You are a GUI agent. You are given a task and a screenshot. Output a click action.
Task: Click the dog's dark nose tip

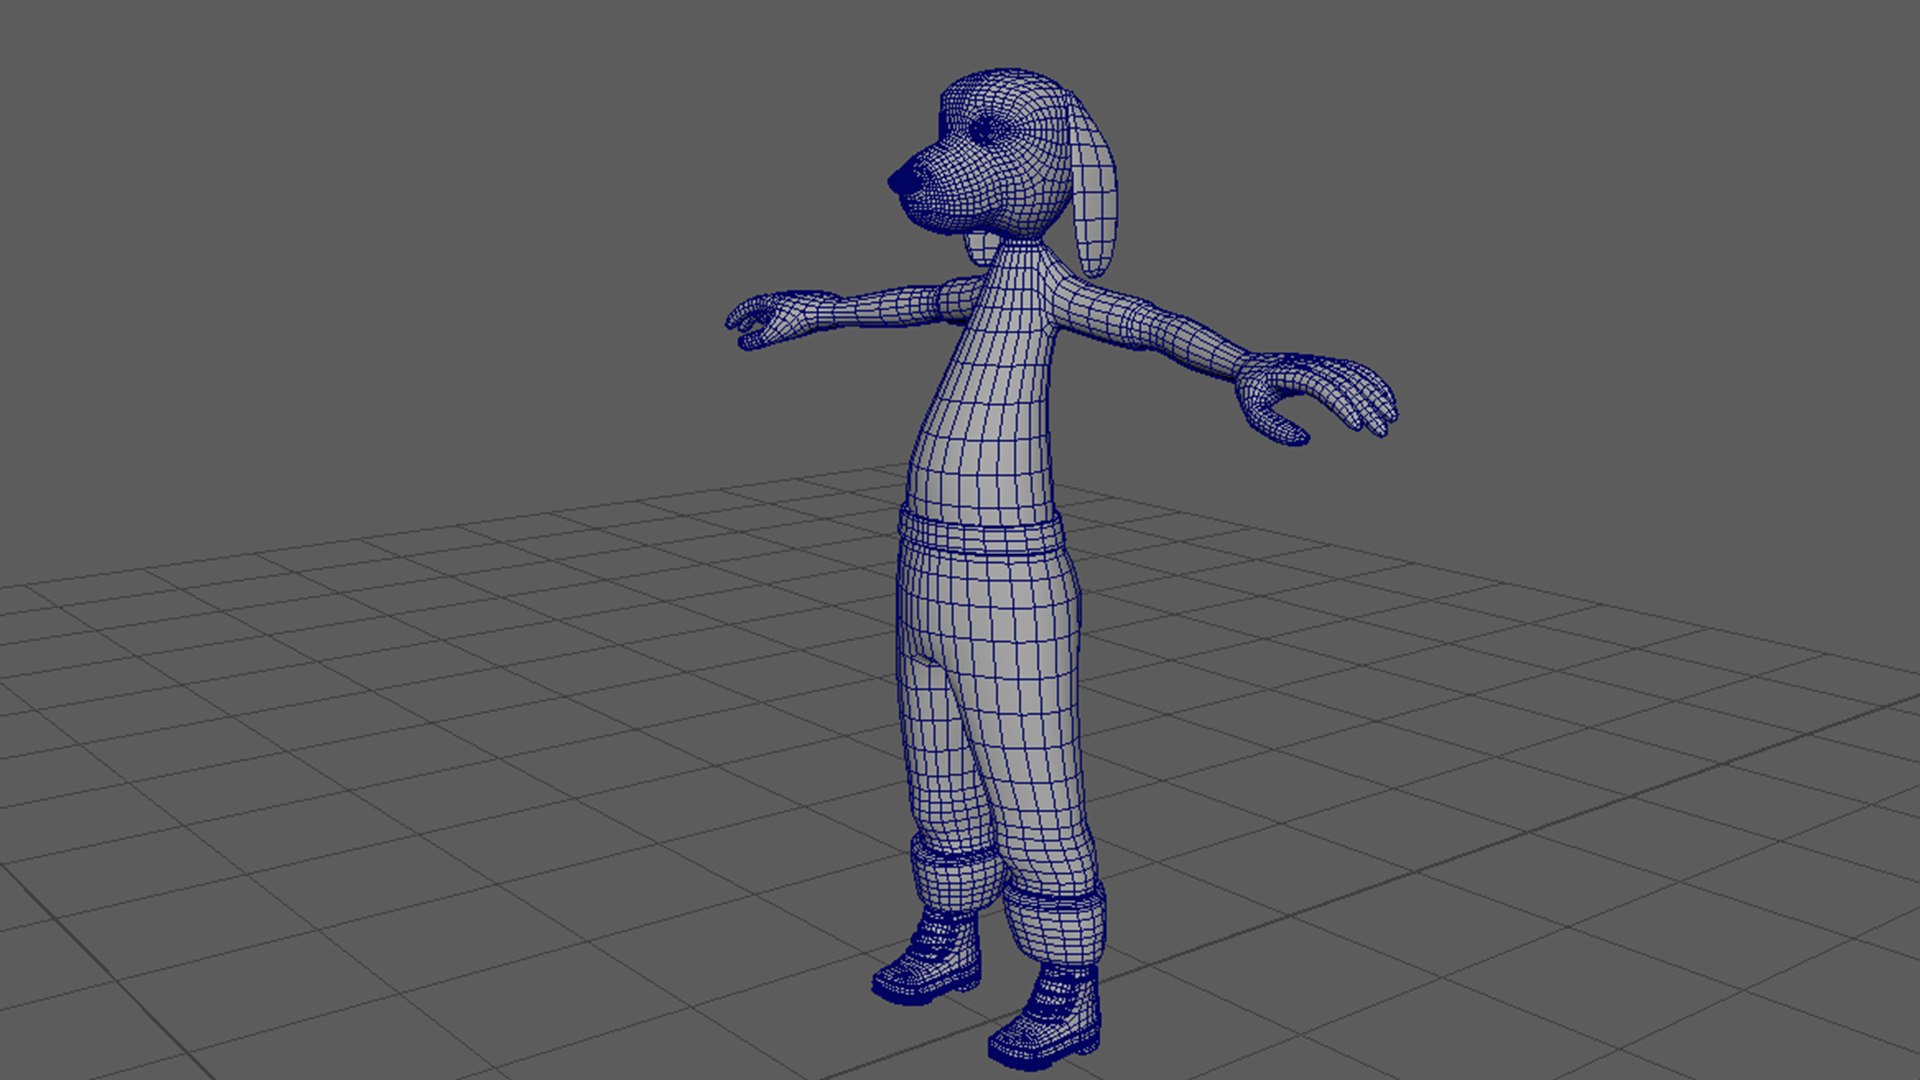(x=906, y=179)
